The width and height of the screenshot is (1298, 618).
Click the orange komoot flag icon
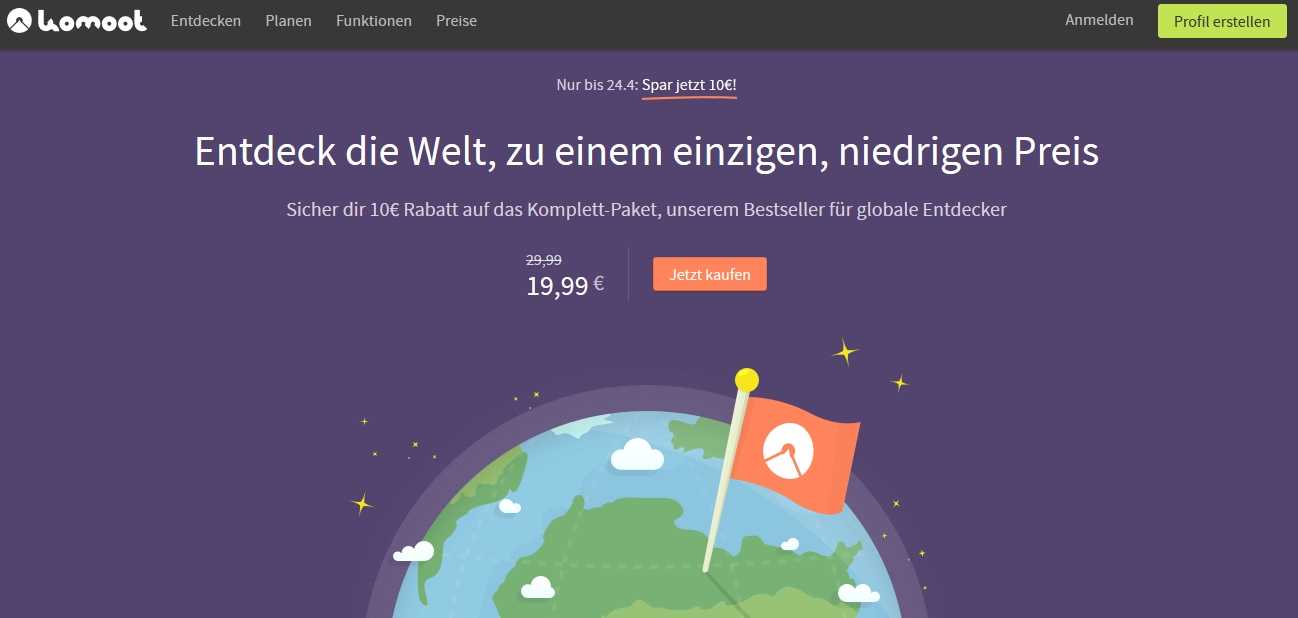pos(801,453)
